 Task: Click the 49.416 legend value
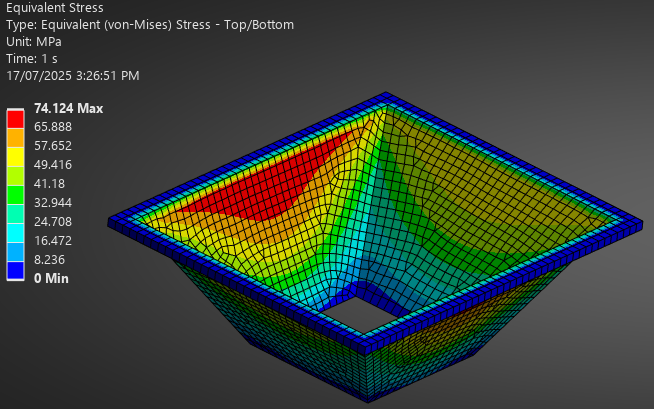(x=53, y=165)
